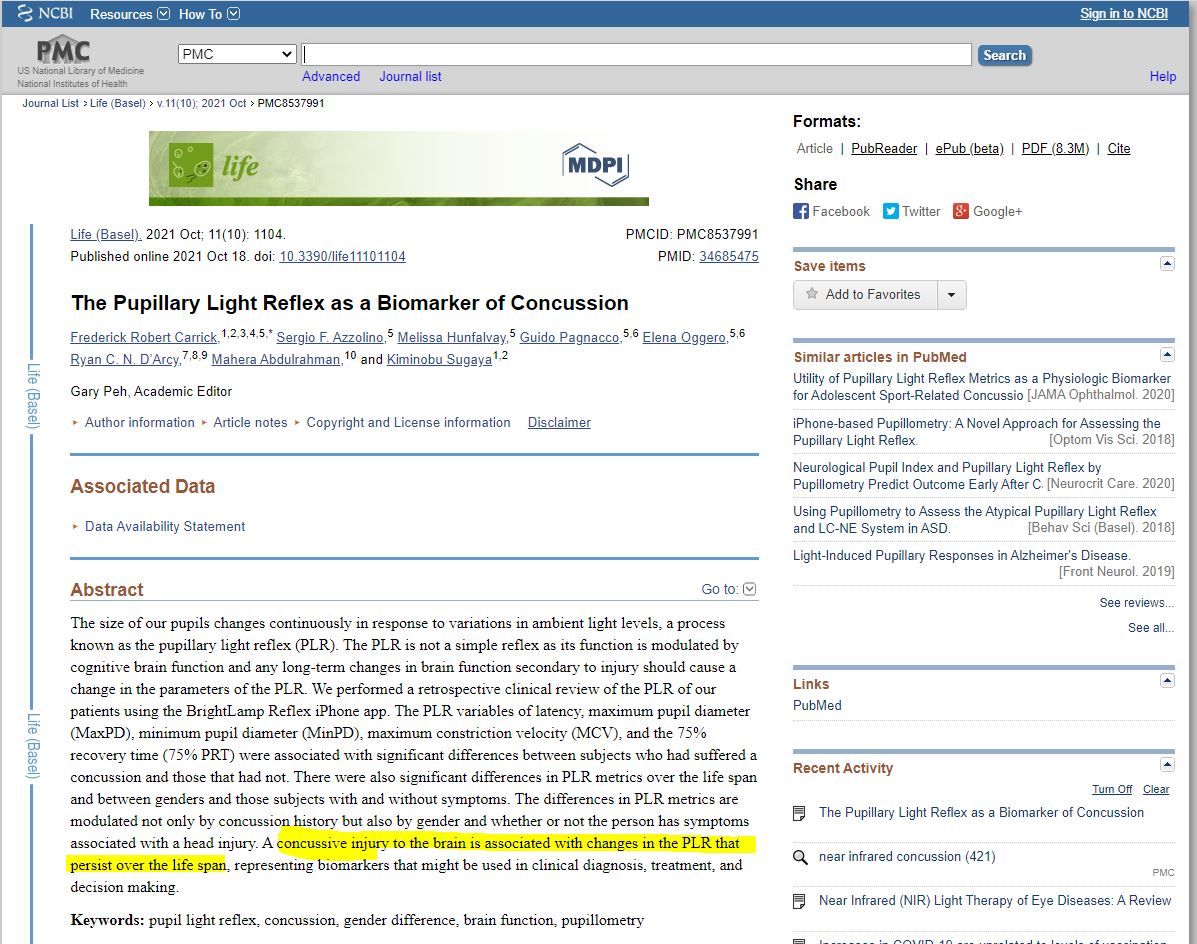Open author Frederick Robert Carrick

tap(144, 337)
